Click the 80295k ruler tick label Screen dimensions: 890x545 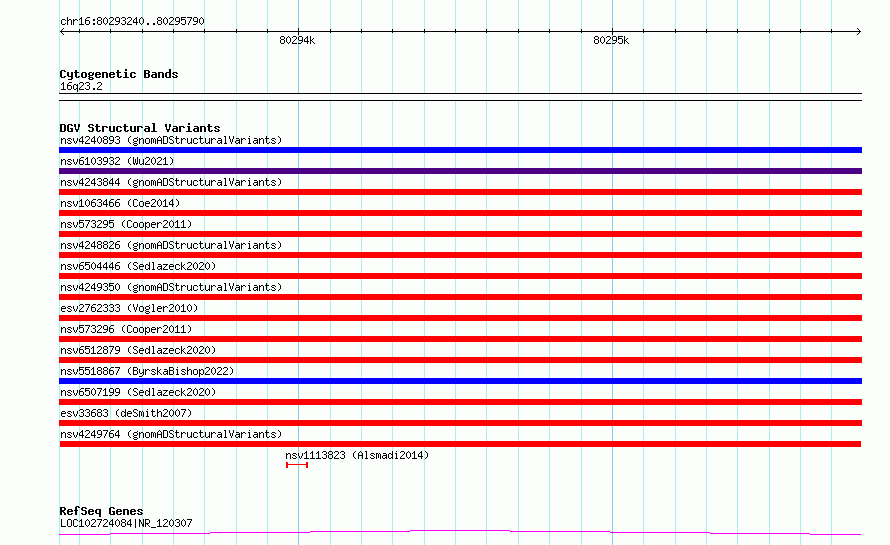click(611, 40)
